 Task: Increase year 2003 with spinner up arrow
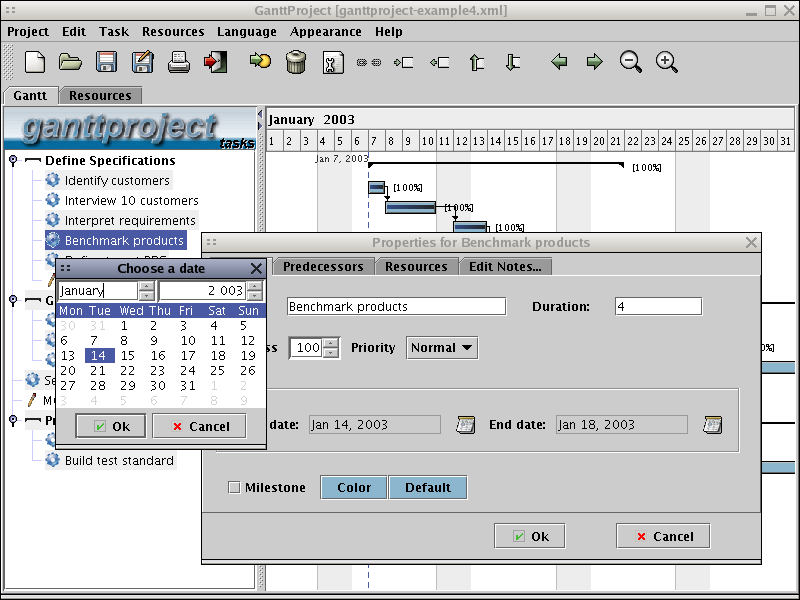(x=255, y=286)
